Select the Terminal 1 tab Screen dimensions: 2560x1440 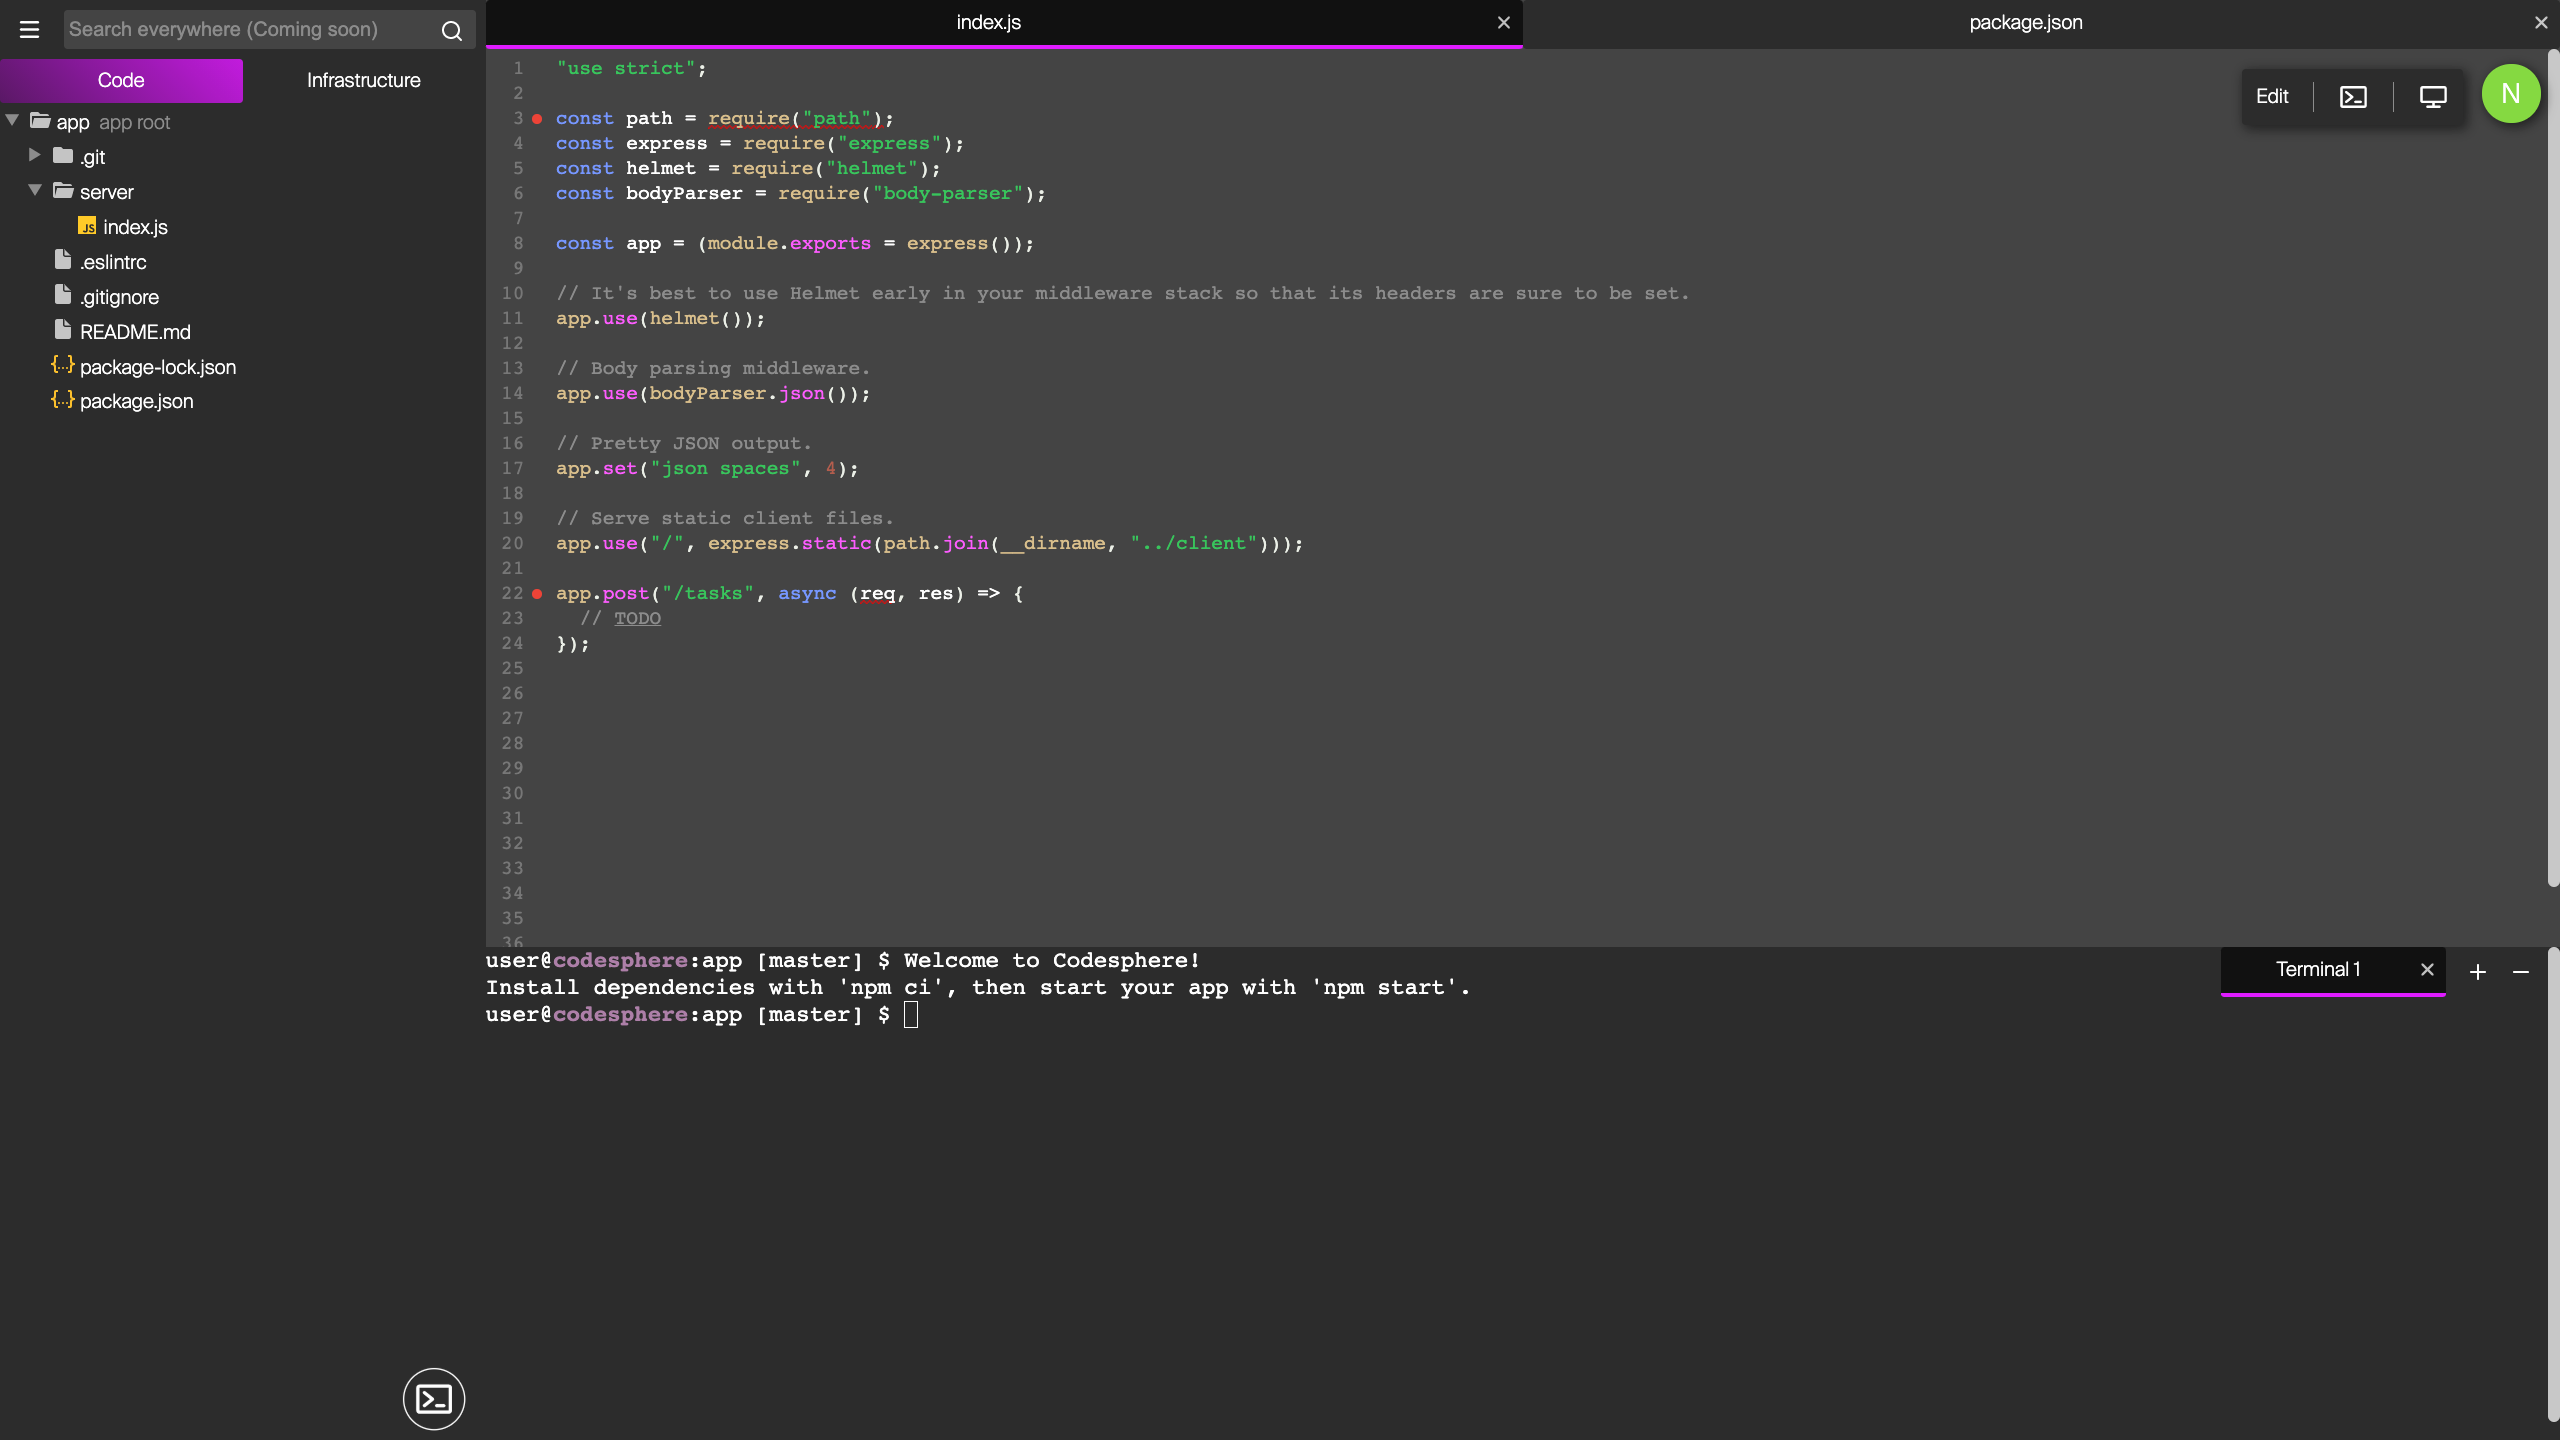coord(2316,968)
